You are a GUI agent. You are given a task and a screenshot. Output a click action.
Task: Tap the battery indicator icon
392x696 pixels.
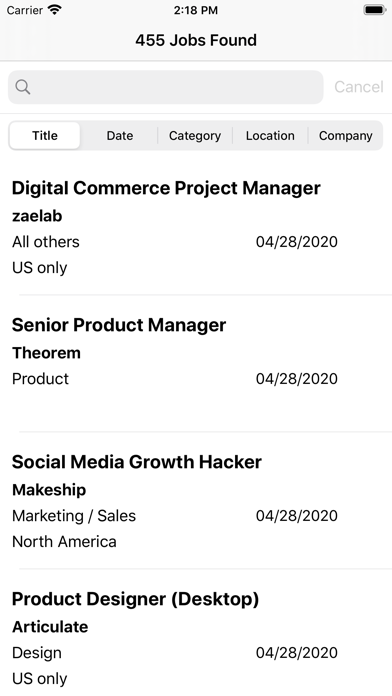coord(375,10)
